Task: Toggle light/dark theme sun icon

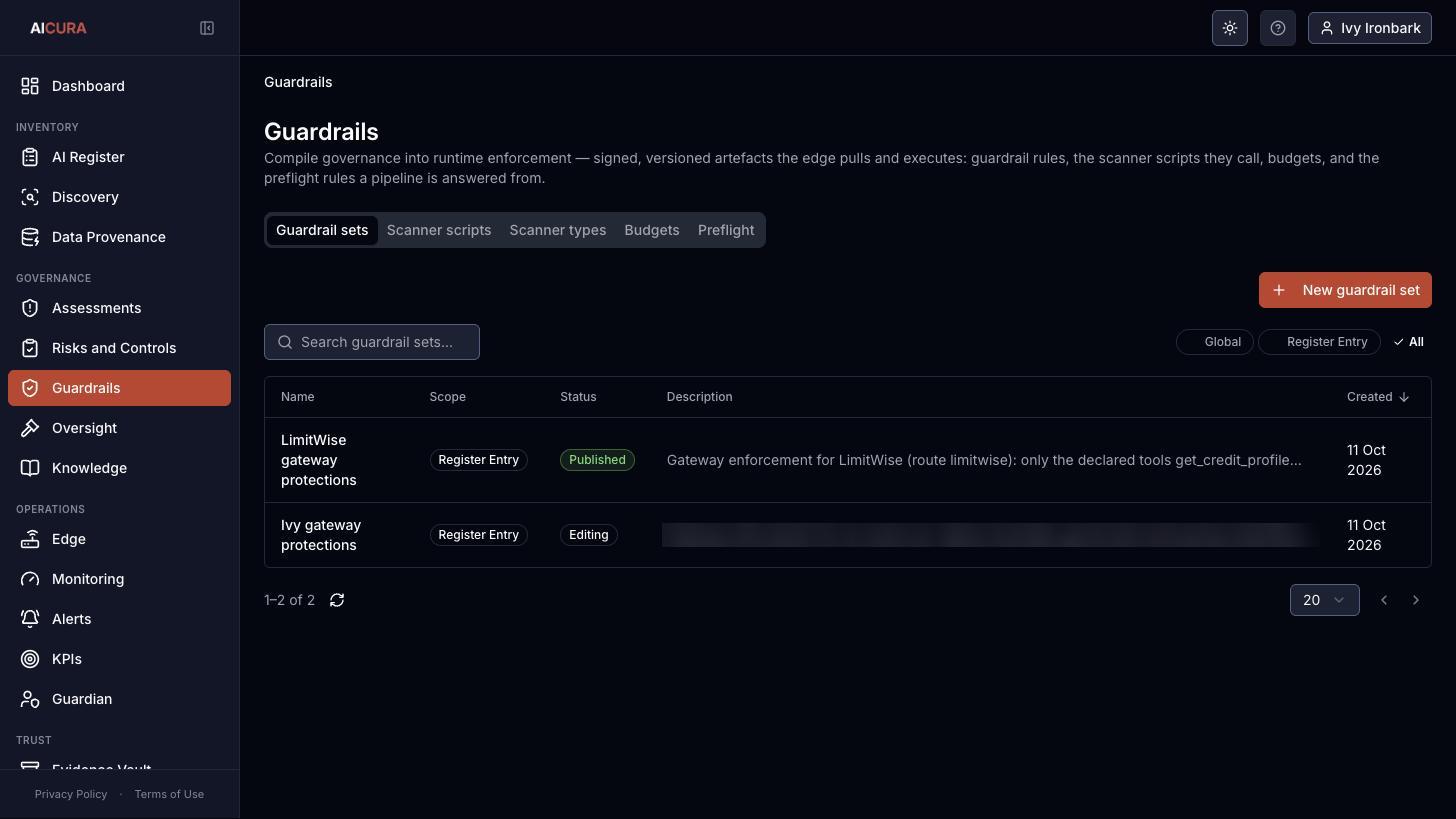Action: 1230,28
